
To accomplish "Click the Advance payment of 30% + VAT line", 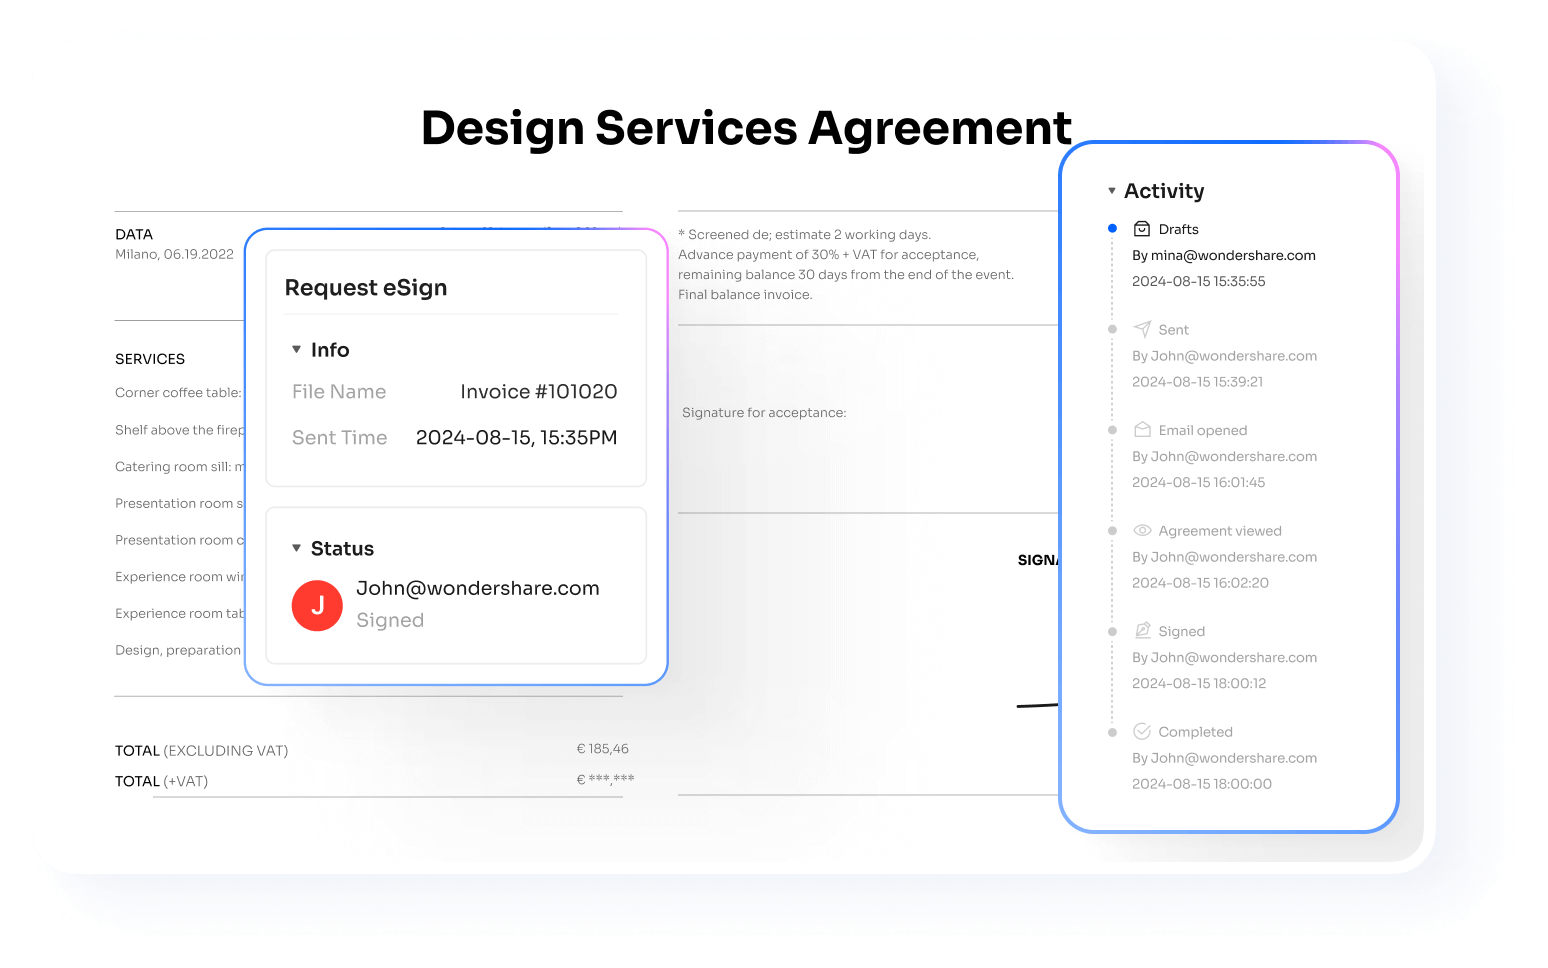I will pos(828,255).
